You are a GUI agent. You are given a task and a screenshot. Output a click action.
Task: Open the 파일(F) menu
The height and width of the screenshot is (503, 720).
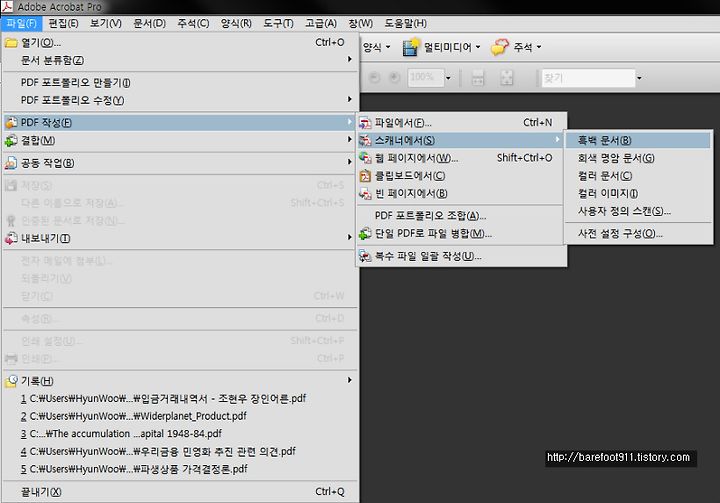pyautogui.click(x=22, y=23)
